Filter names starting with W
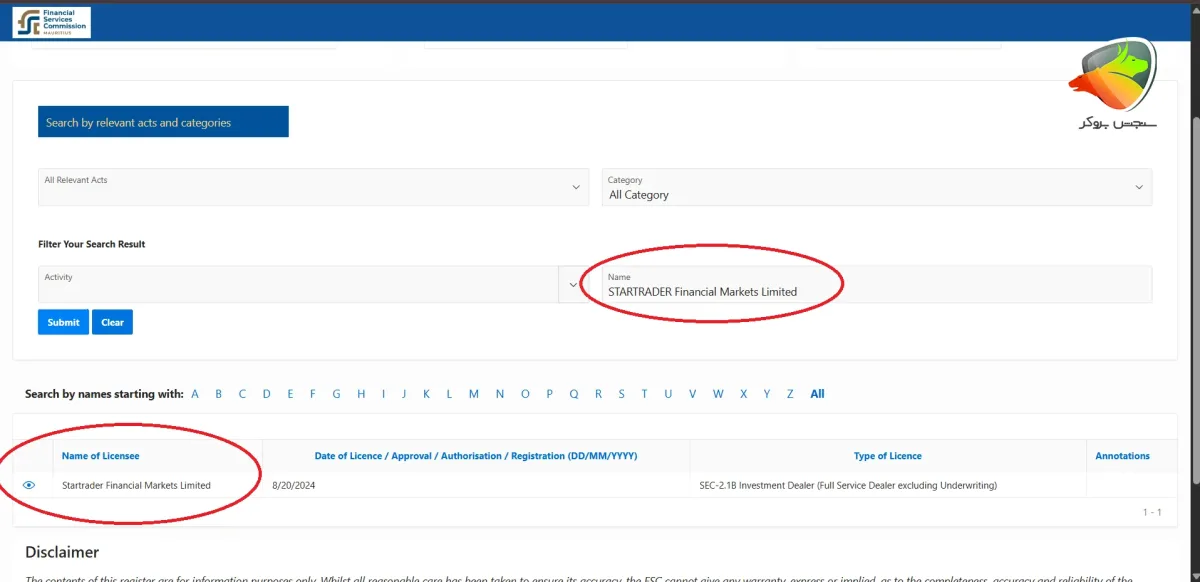Viewport: 1200px width, 582px height. (718, 394)
